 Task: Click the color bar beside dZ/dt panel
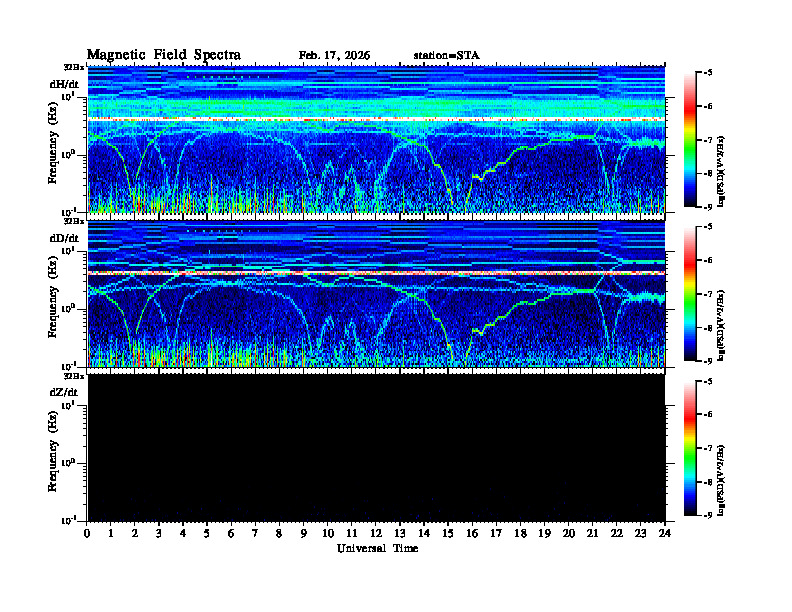click(x=690, y=448)
